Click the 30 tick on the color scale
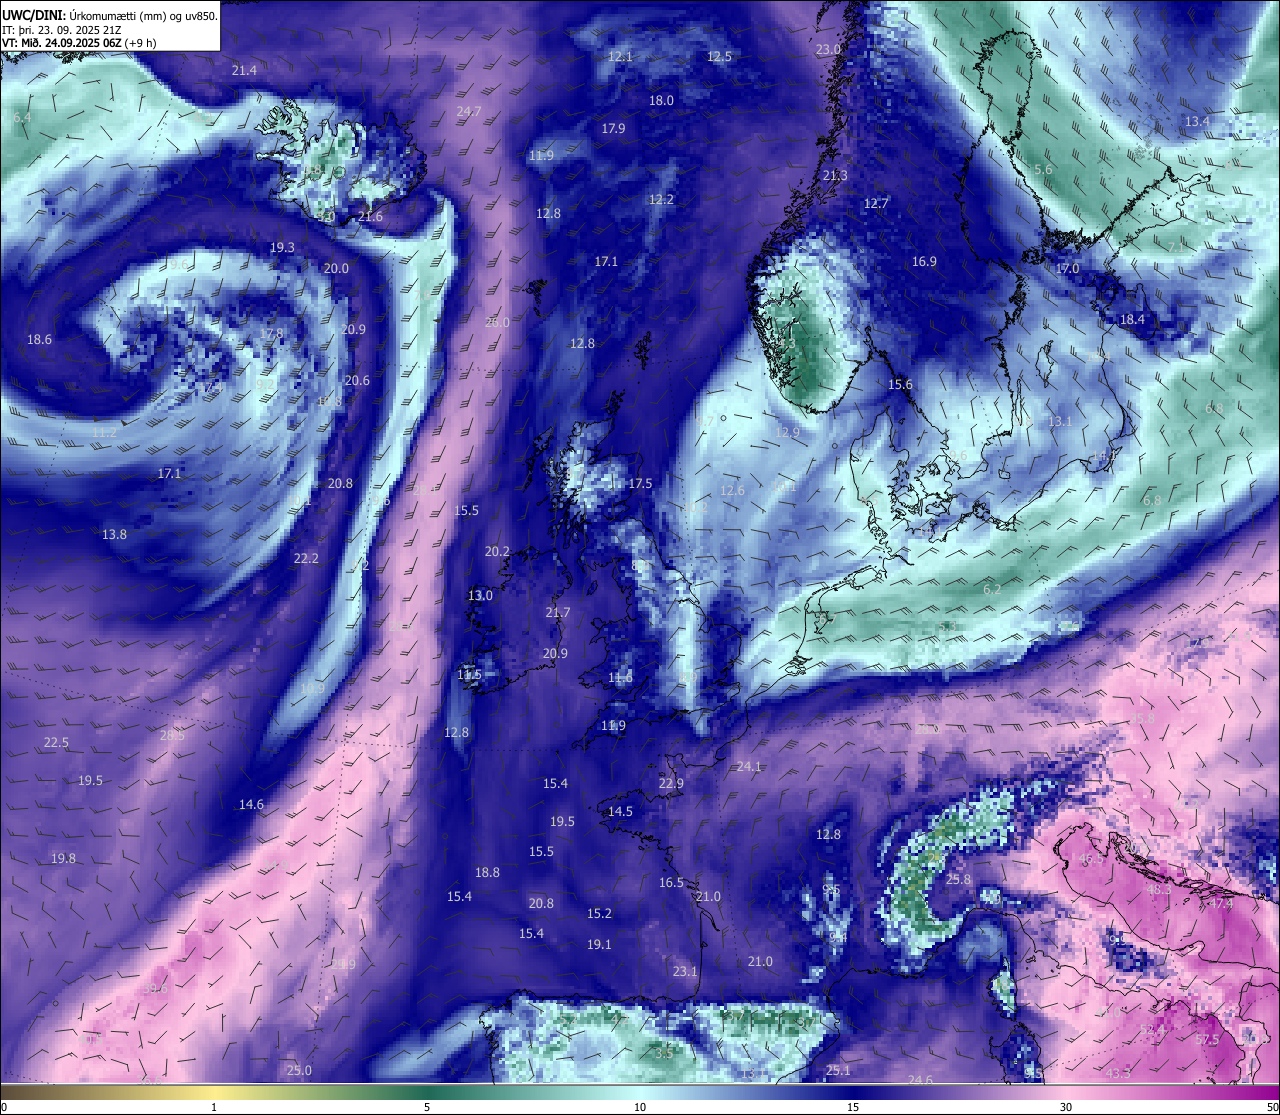 tap(1066, 1107)
